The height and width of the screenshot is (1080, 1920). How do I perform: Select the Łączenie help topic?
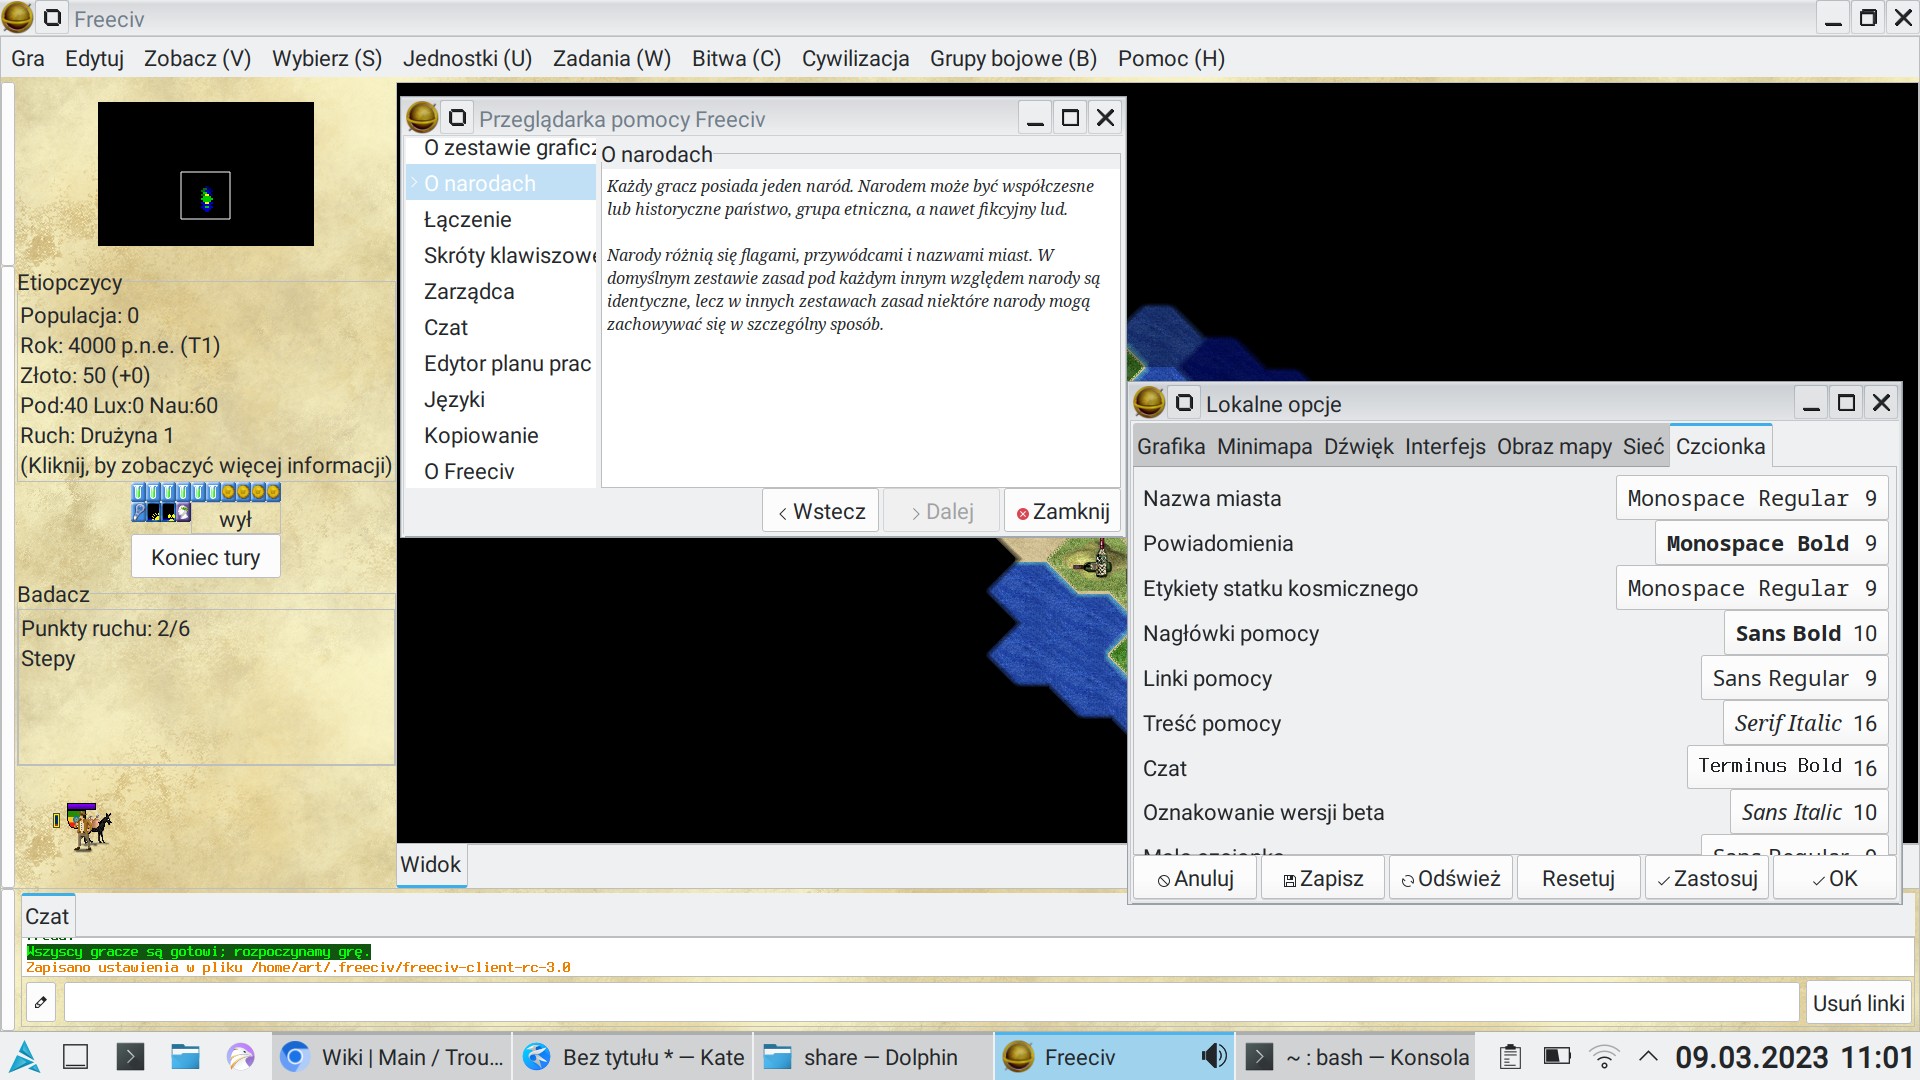coord(501,219)
